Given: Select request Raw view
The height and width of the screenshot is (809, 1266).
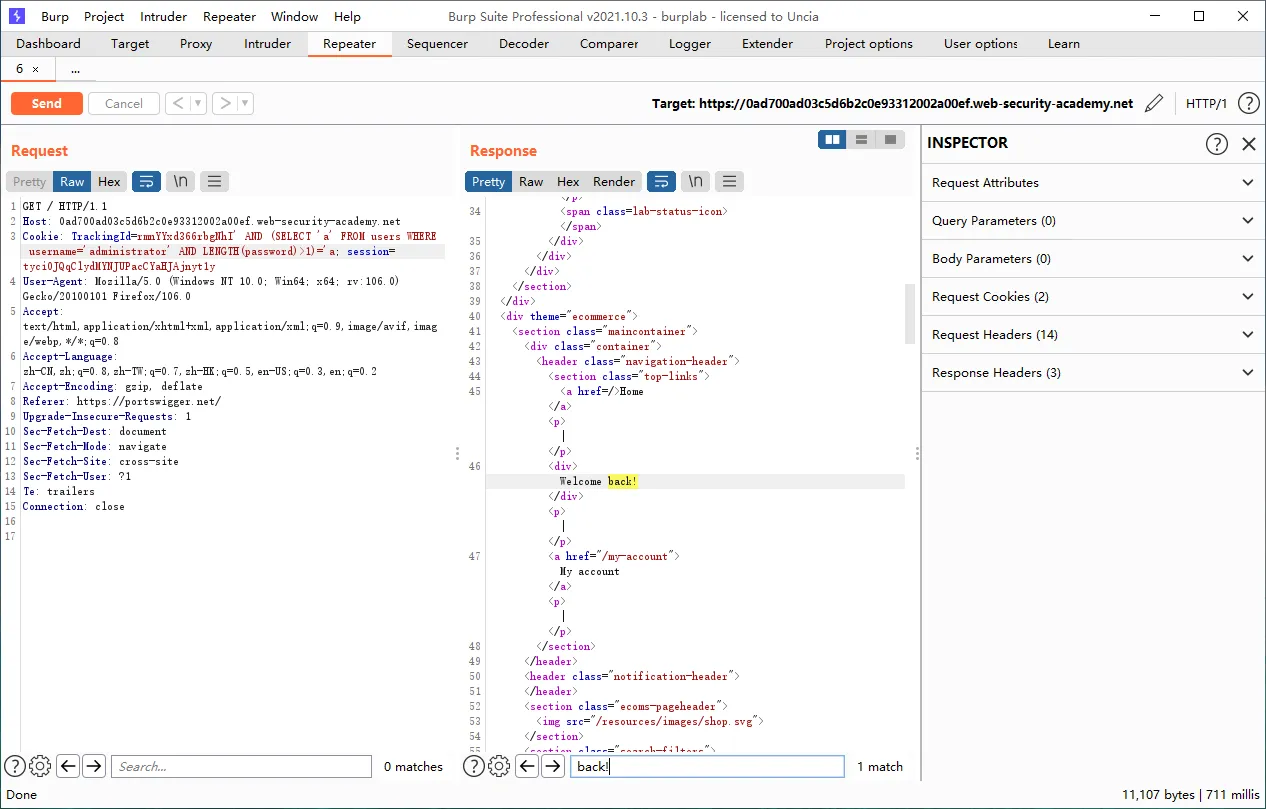Looking at the screenshot, I should 72,181.
